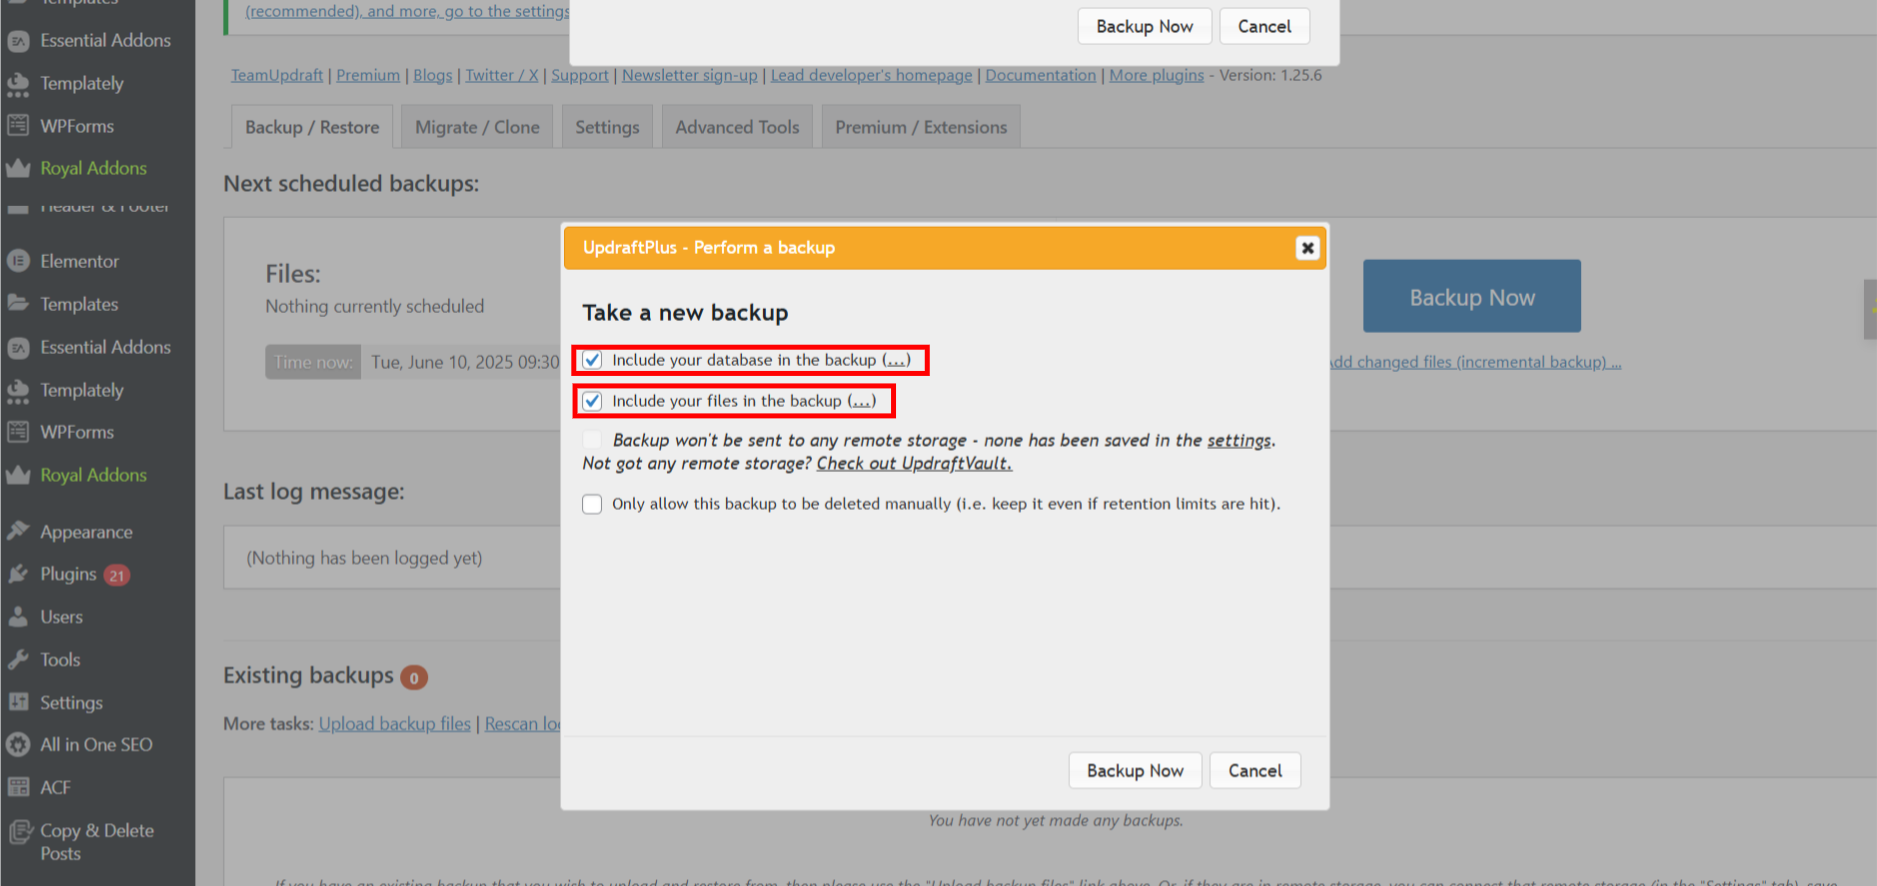Open Lead developer's homepage link
Viewport: 1877px width, 886px height.
[871, 75]
